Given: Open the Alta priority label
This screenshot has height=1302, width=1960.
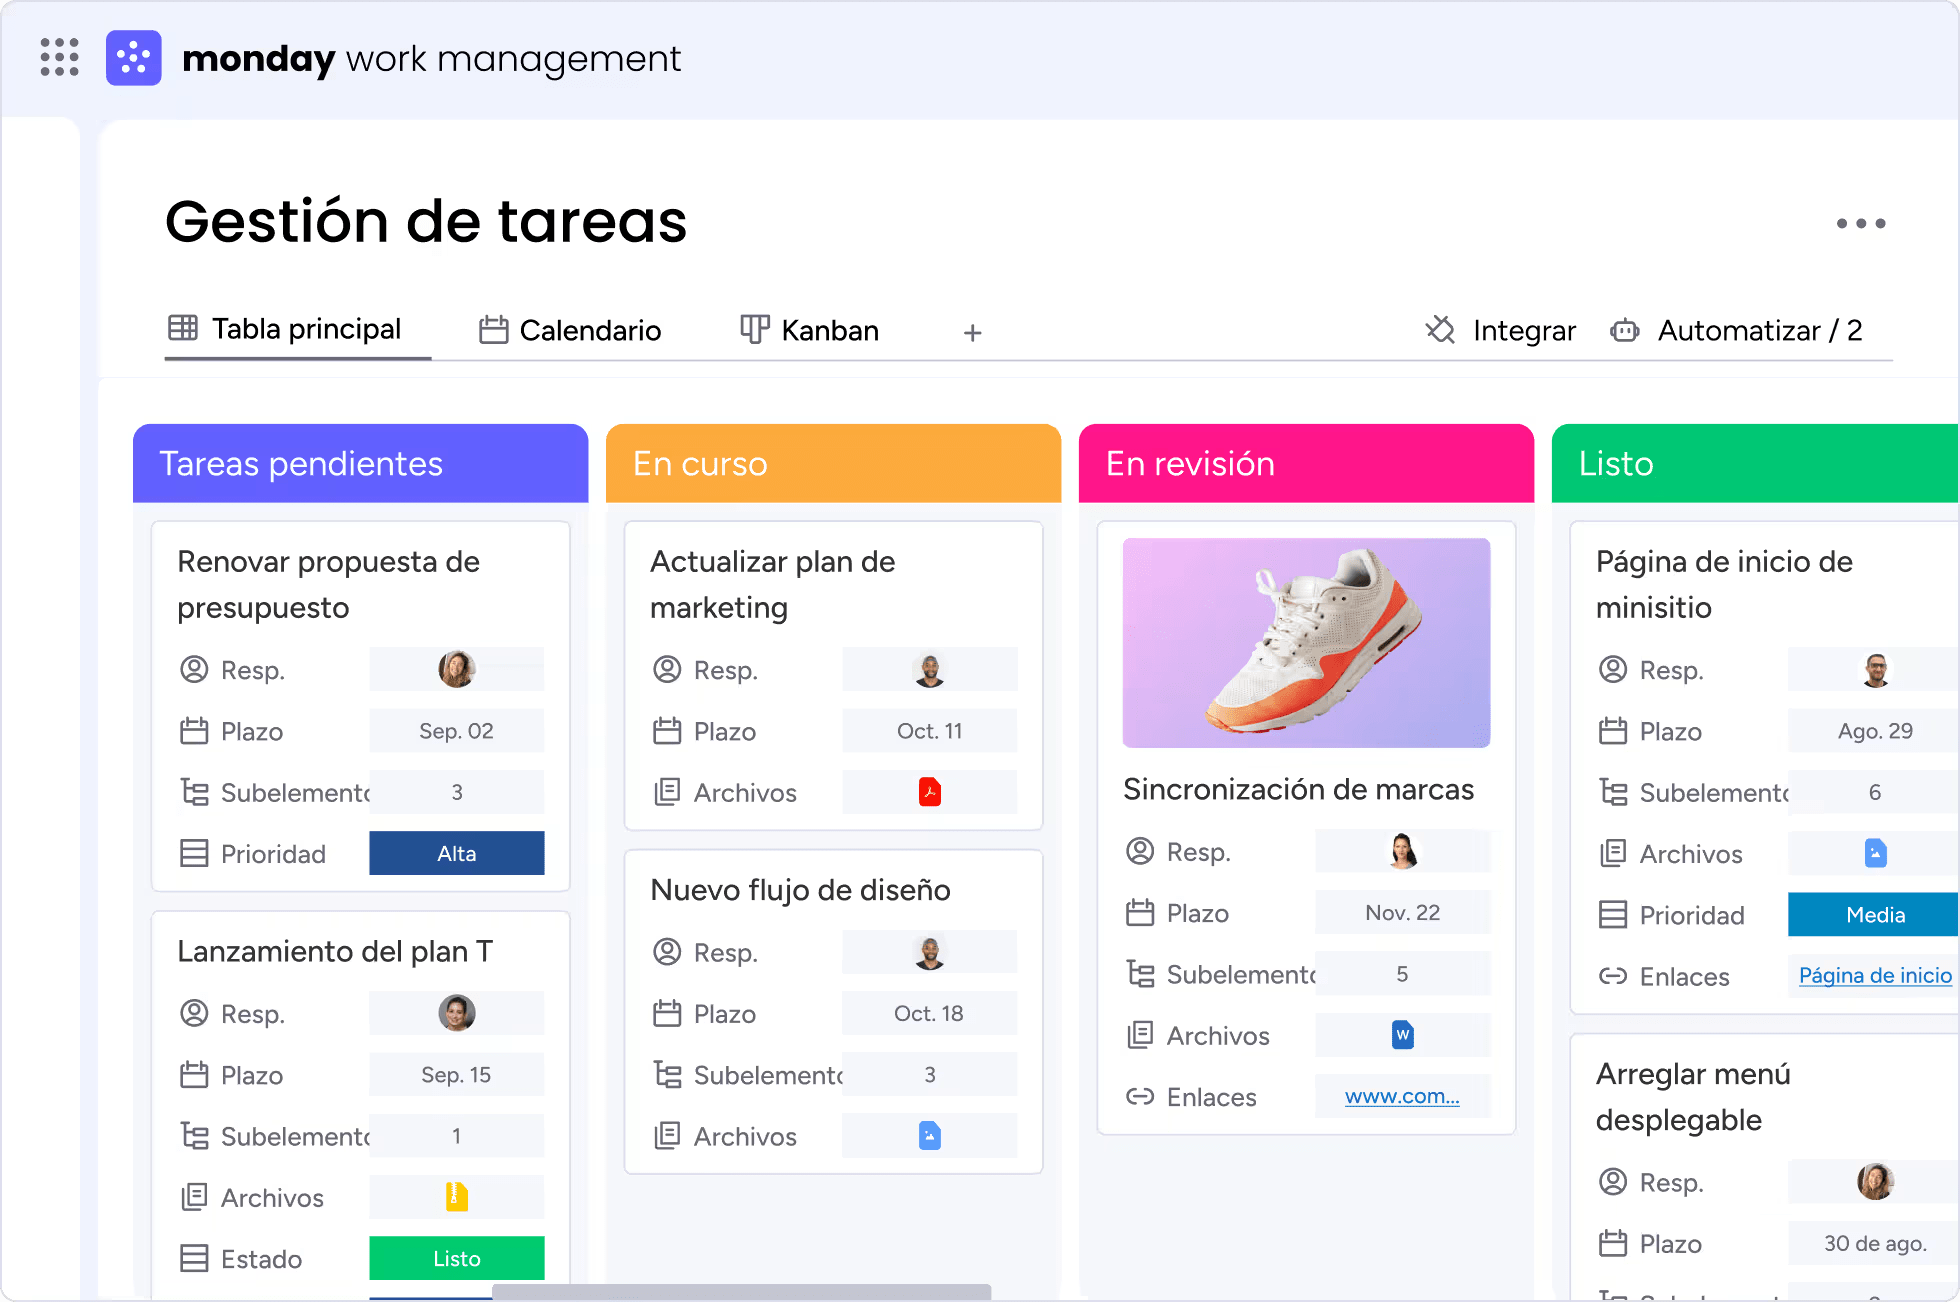Looking at the screenshot, I should [x=456, y=853].
